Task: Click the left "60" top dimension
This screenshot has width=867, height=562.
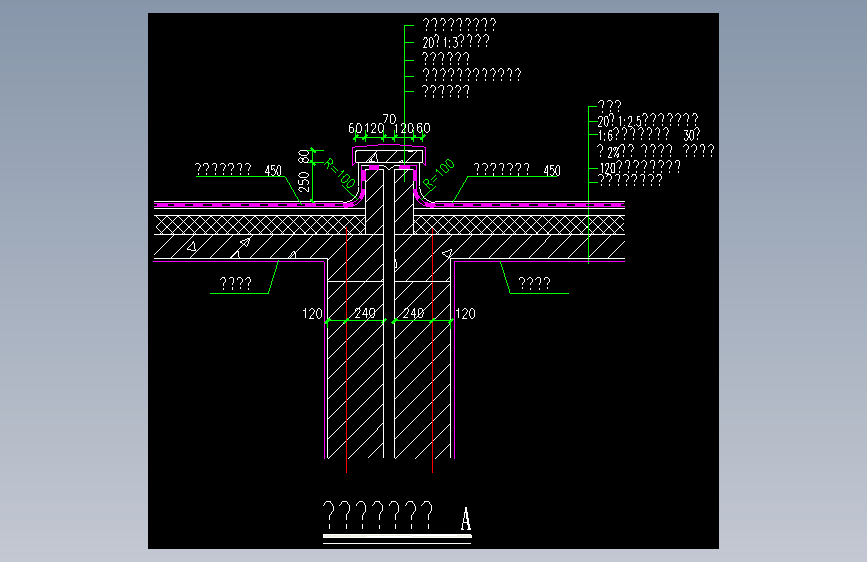Action: point(356,128)
